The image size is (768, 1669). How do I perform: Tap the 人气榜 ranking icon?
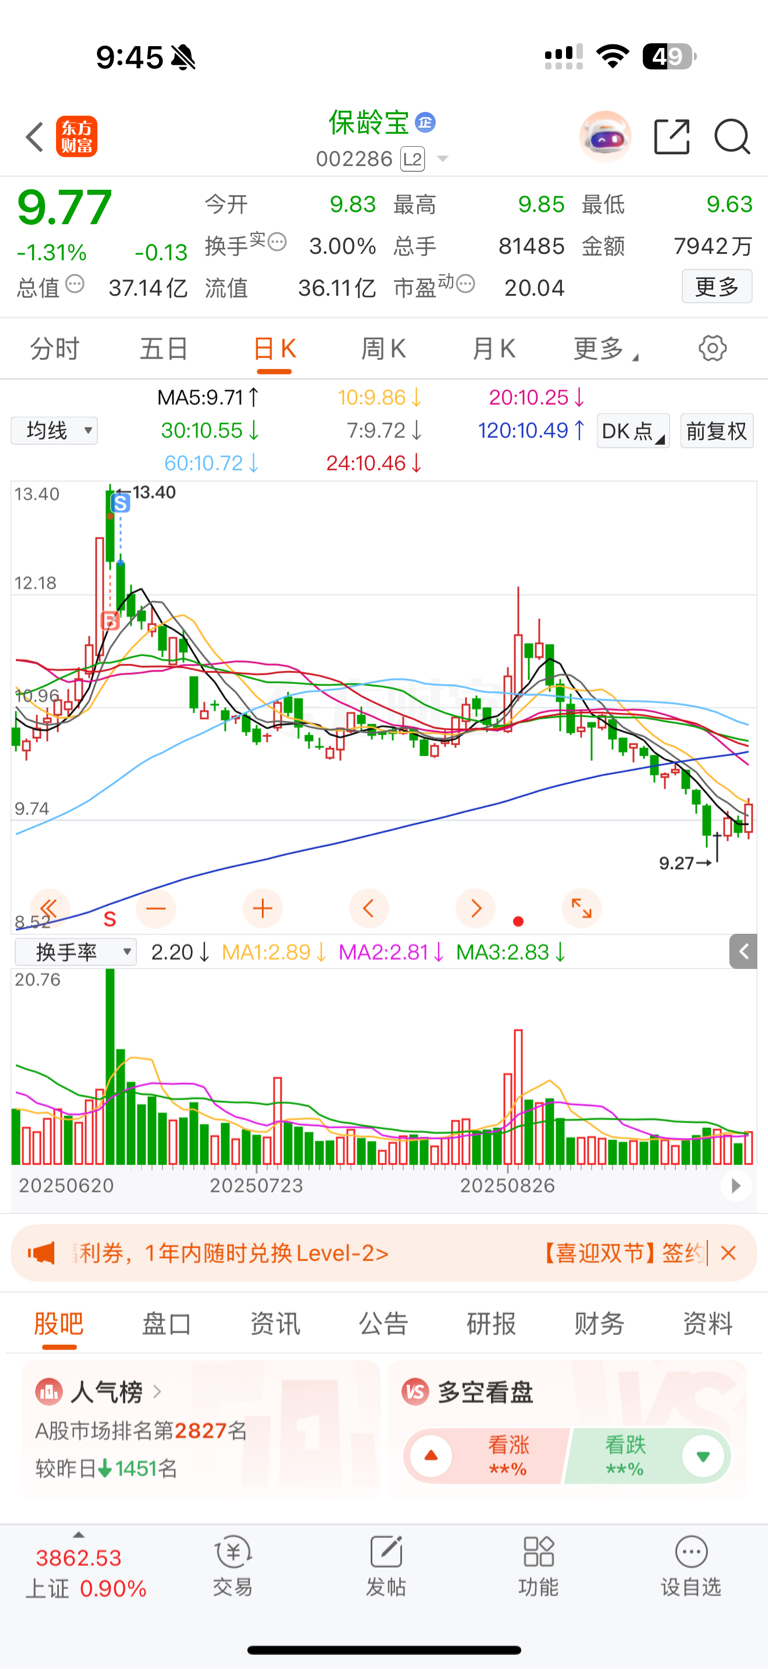coord(49,1391)
